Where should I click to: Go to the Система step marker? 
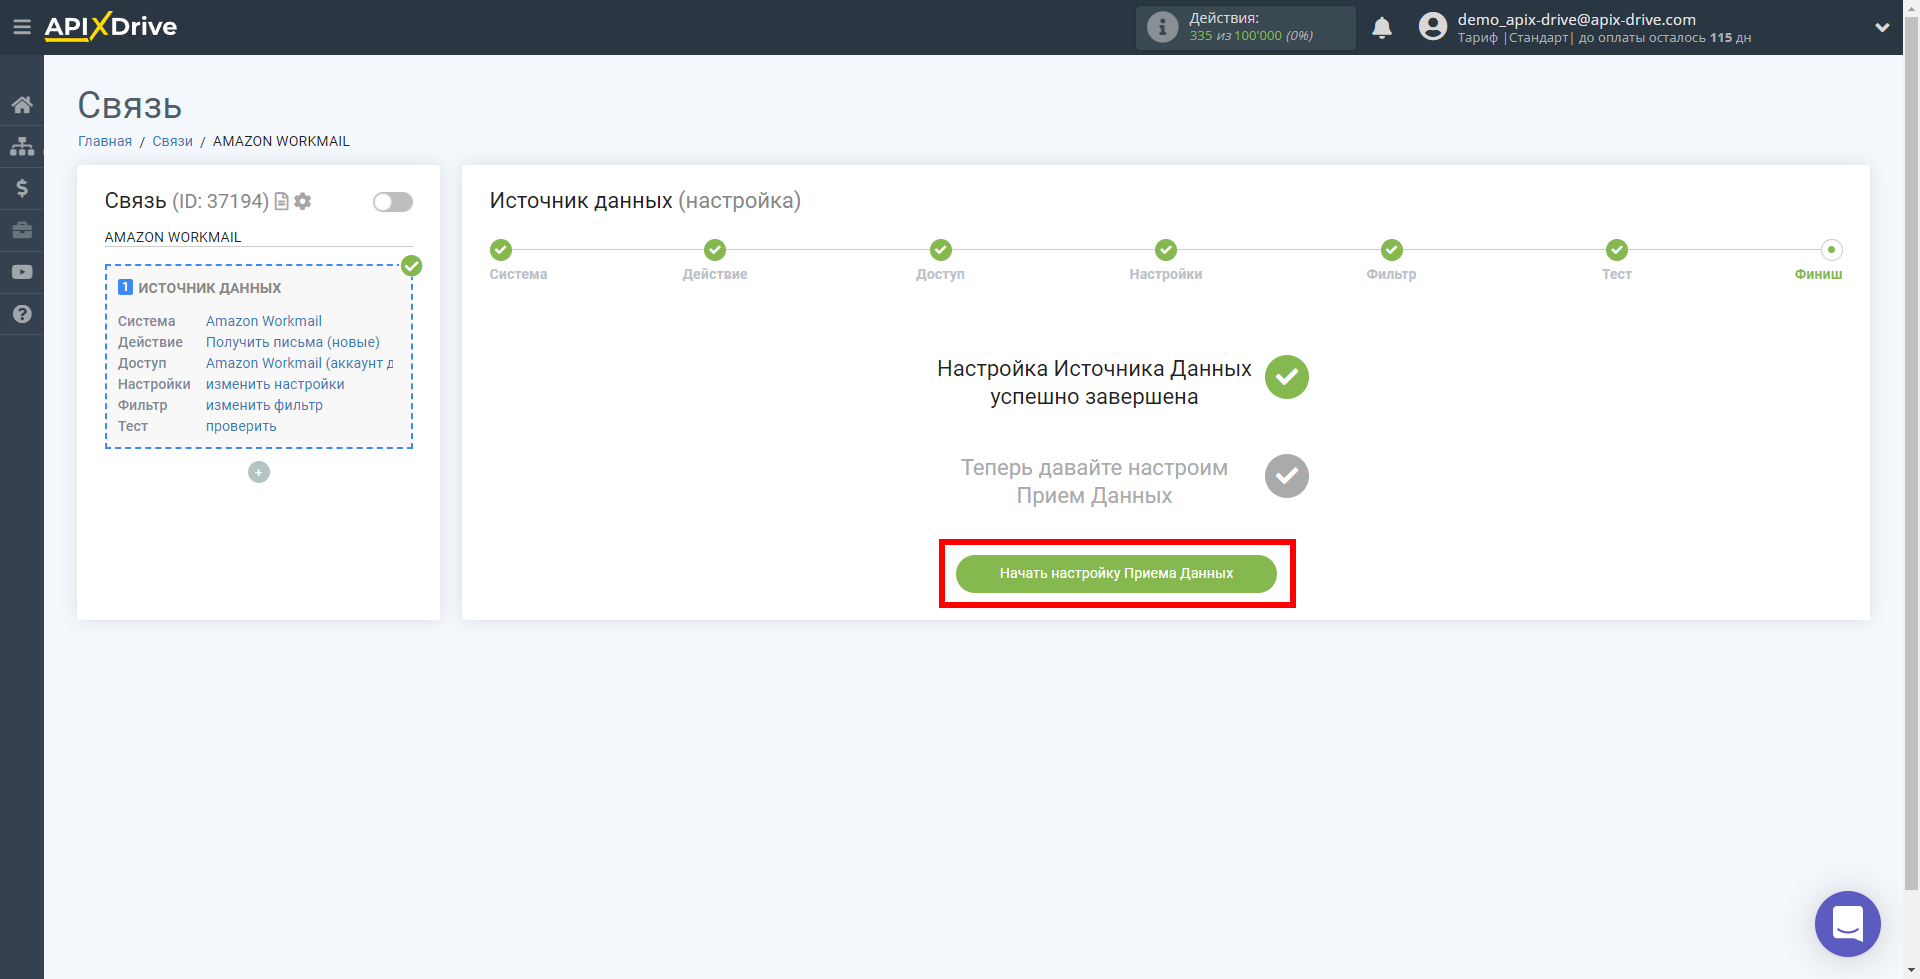tap(501, 250)
